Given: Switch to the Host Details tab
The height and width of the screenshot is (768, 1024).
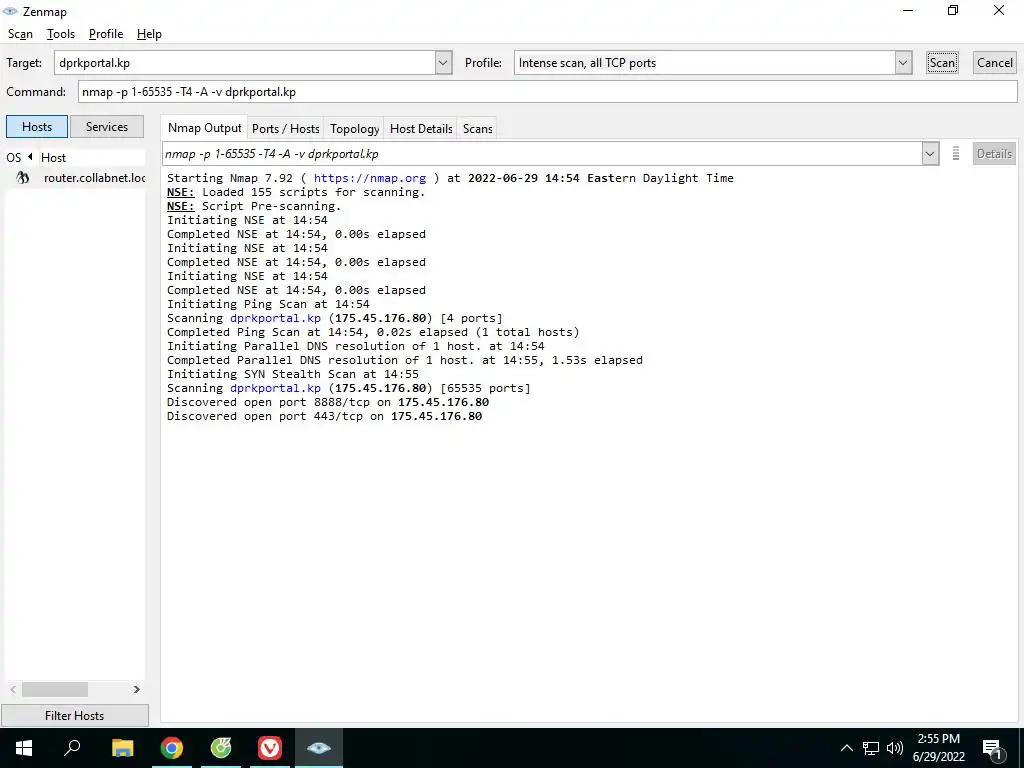Looking at the screenshot, I should [421, 129].
